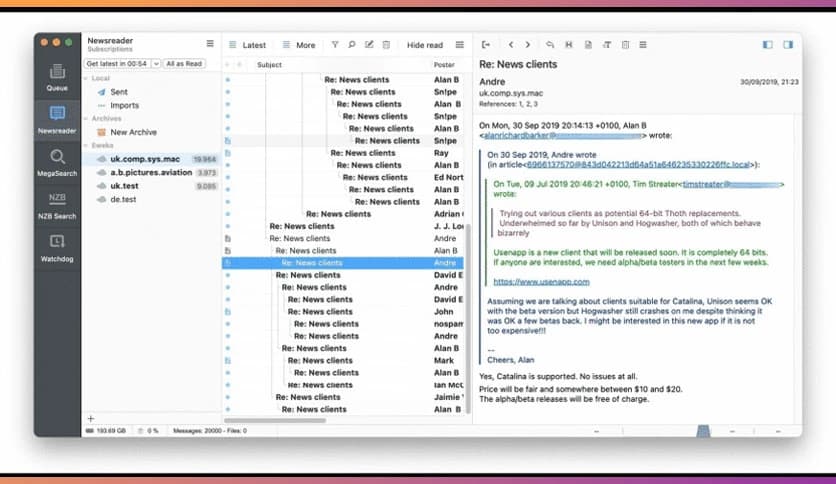The width and height of the screenshot is (836, 484).
Task: Click alanrichardbarker email address link
Action: [x=562, y=135]
